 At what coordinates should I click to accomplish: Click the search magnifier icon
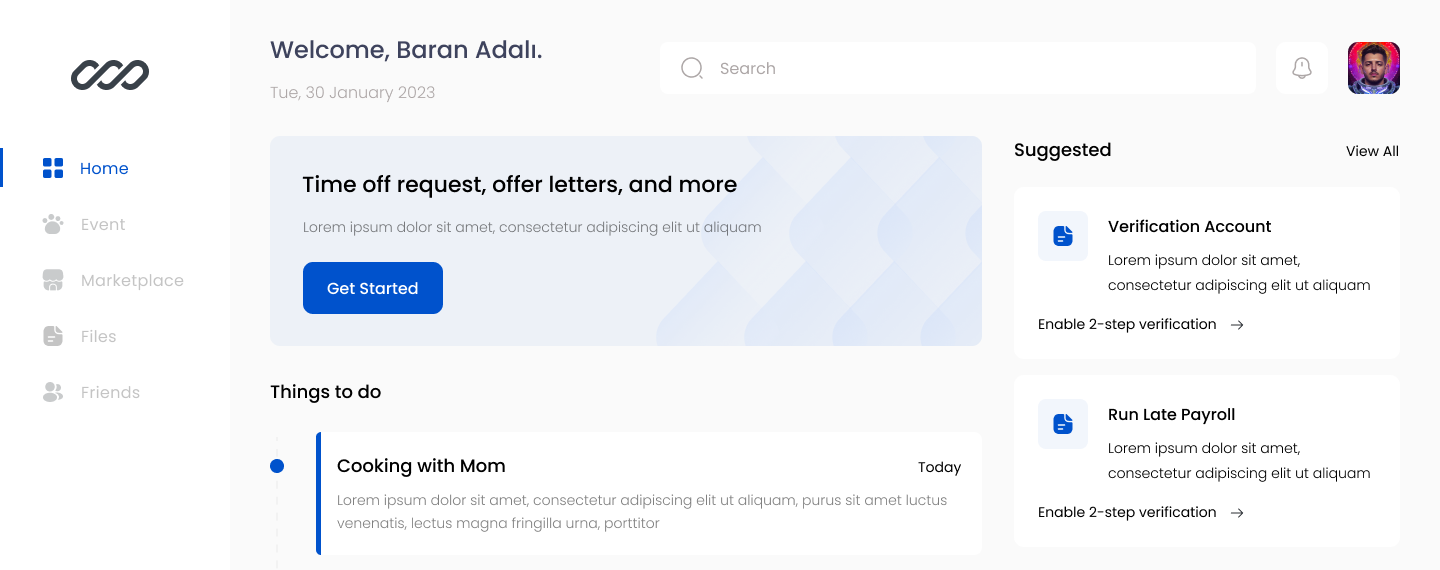point(692,68)
